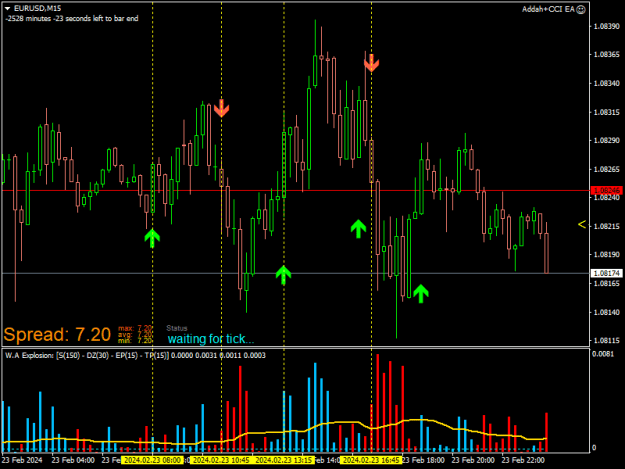Click the red 1.08246 price label
The image size is (625, 469).
click(607, 190)
